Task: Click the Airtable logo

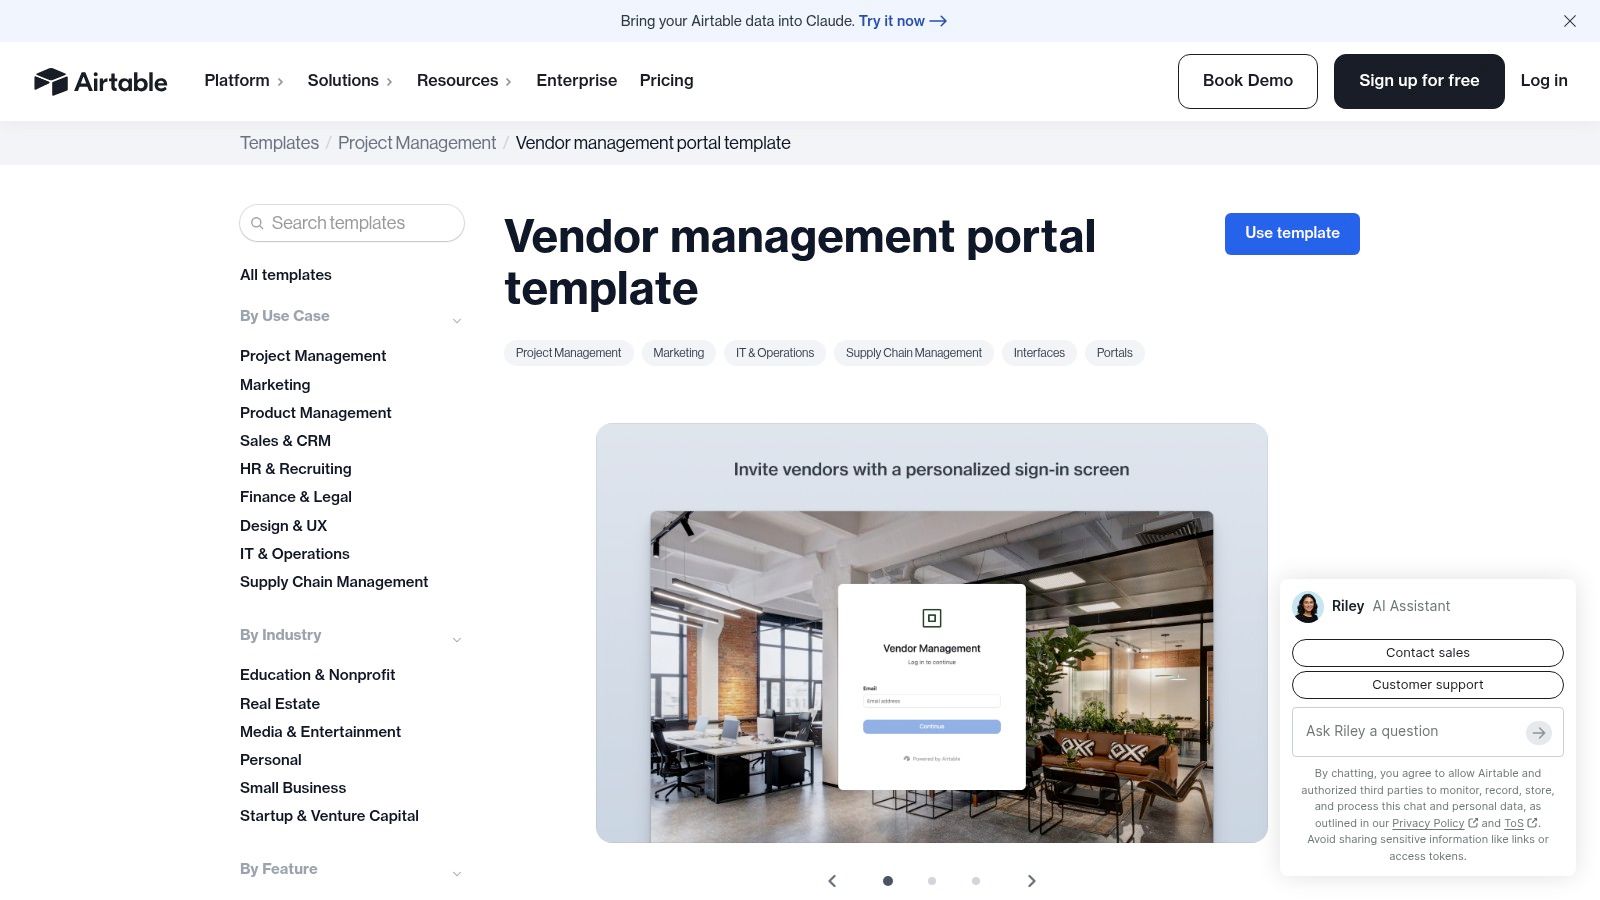Action: (x=100, y=81)
